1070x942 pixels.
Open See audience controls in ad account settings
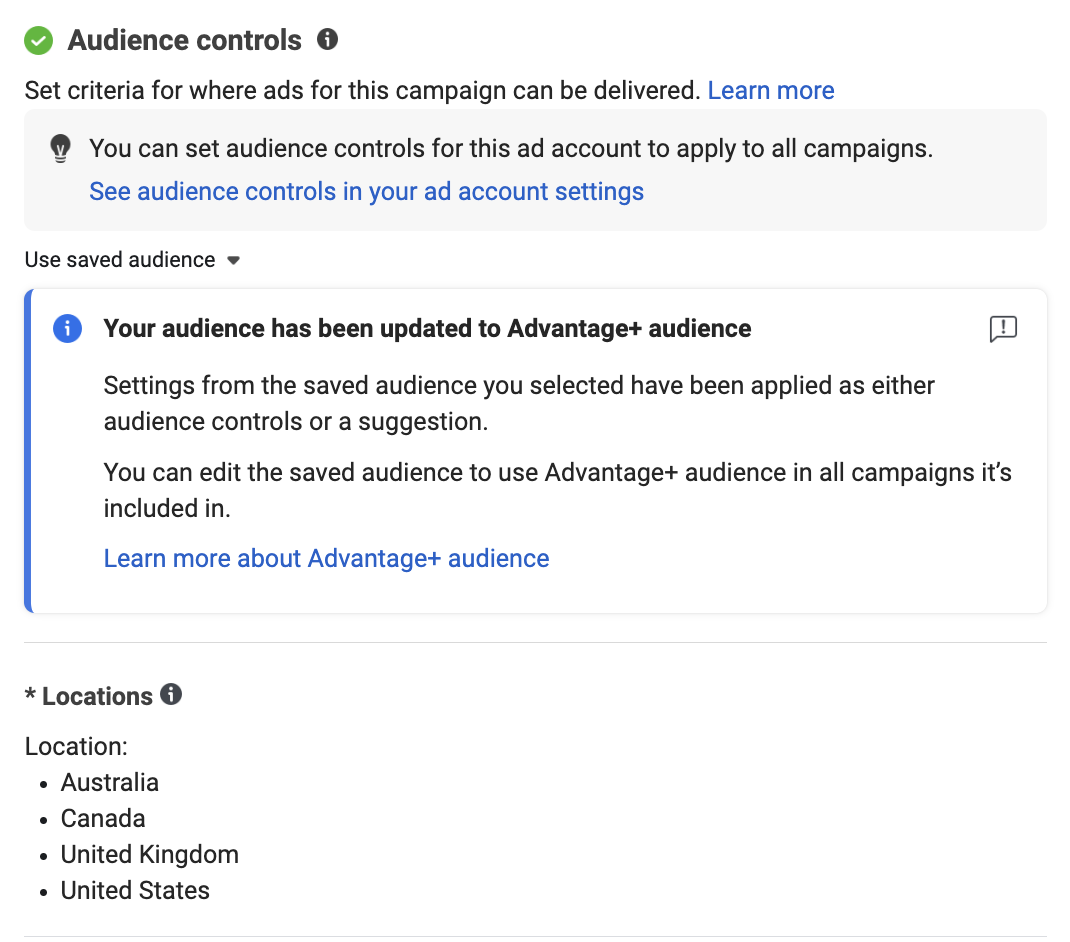[x=366, y=192]
